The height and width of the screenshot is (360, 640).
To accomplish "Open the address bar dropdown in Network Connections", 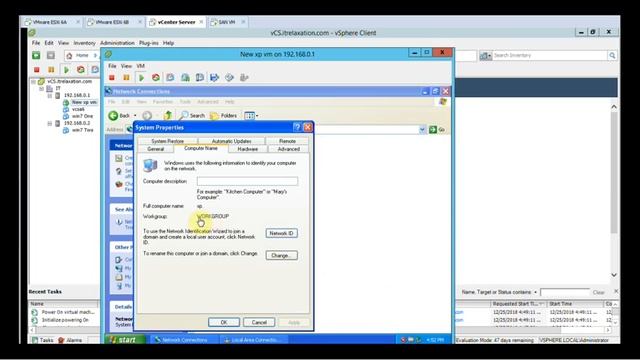I will pos(422,129).
